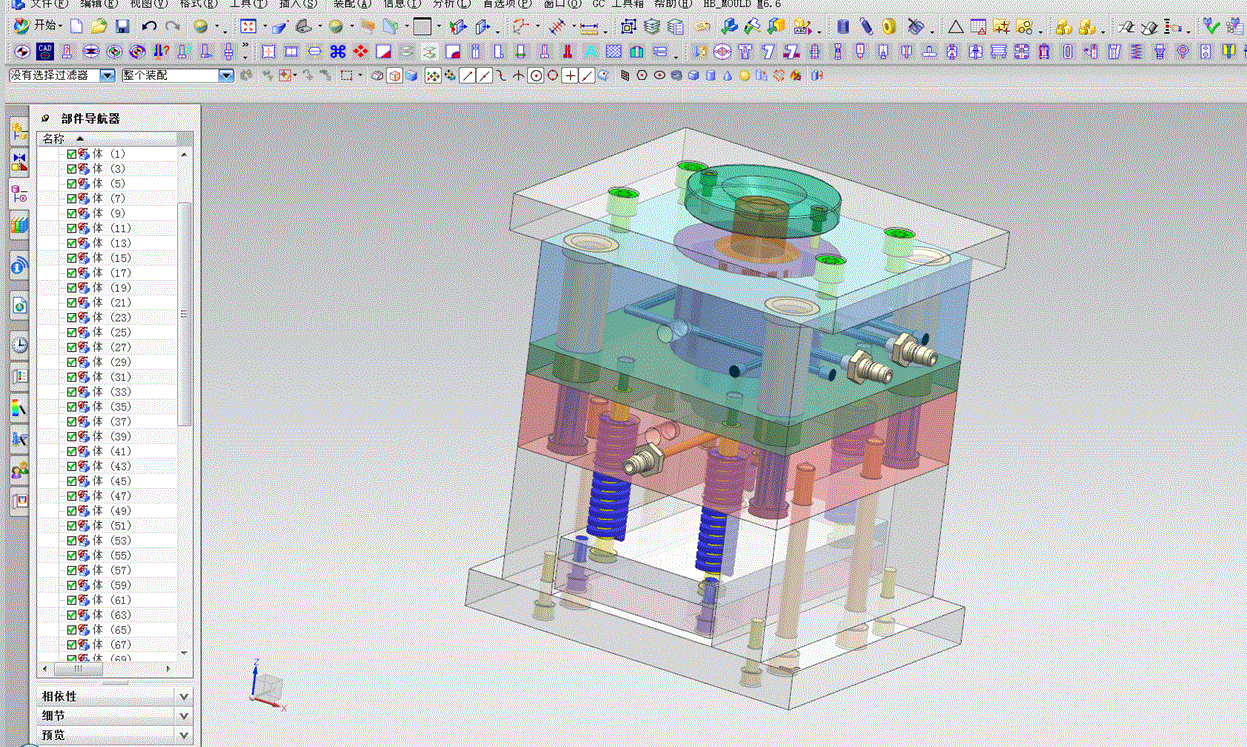Viewport: 1247px width, 747px height.
Task: Uncheck the checkbox for 体 (43)
Action: click(72, 466)
